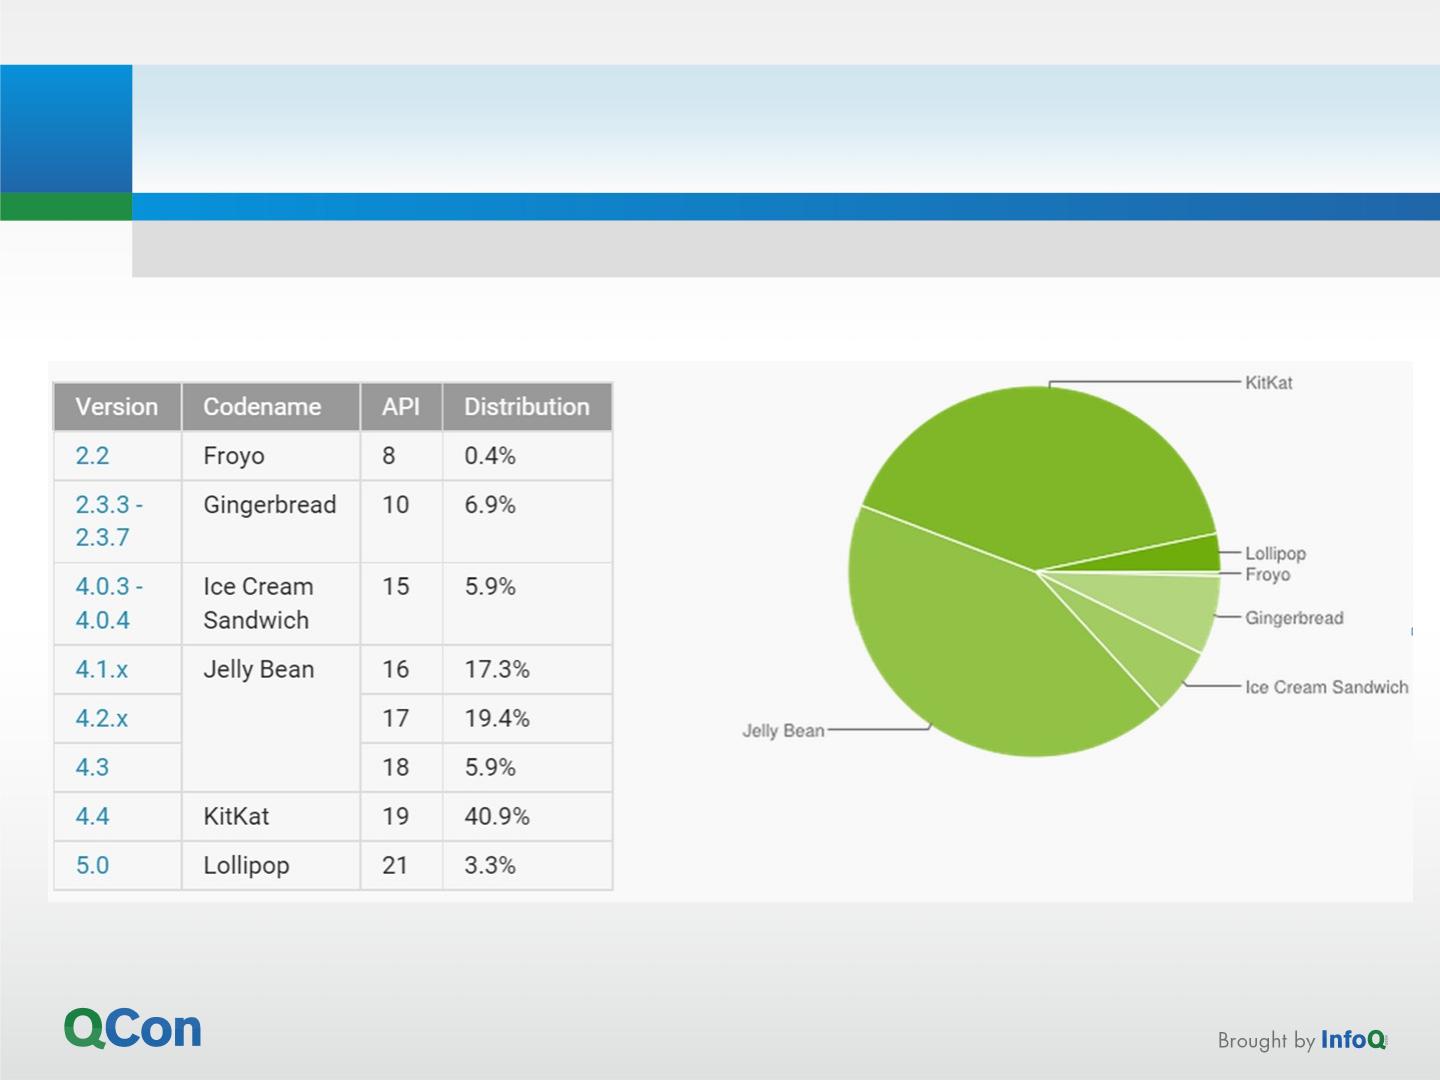
Task: Open the 2.2 version link
Action: pos(92,456)
